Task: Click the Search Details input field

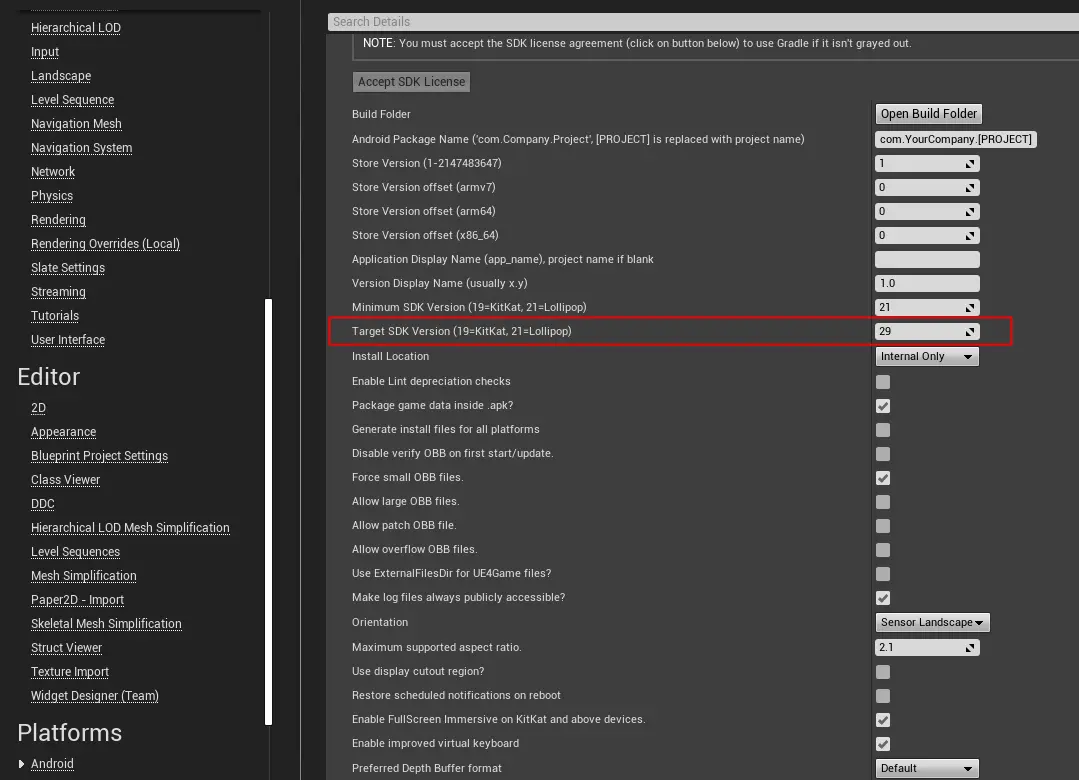Action: [x=700, y=21]
